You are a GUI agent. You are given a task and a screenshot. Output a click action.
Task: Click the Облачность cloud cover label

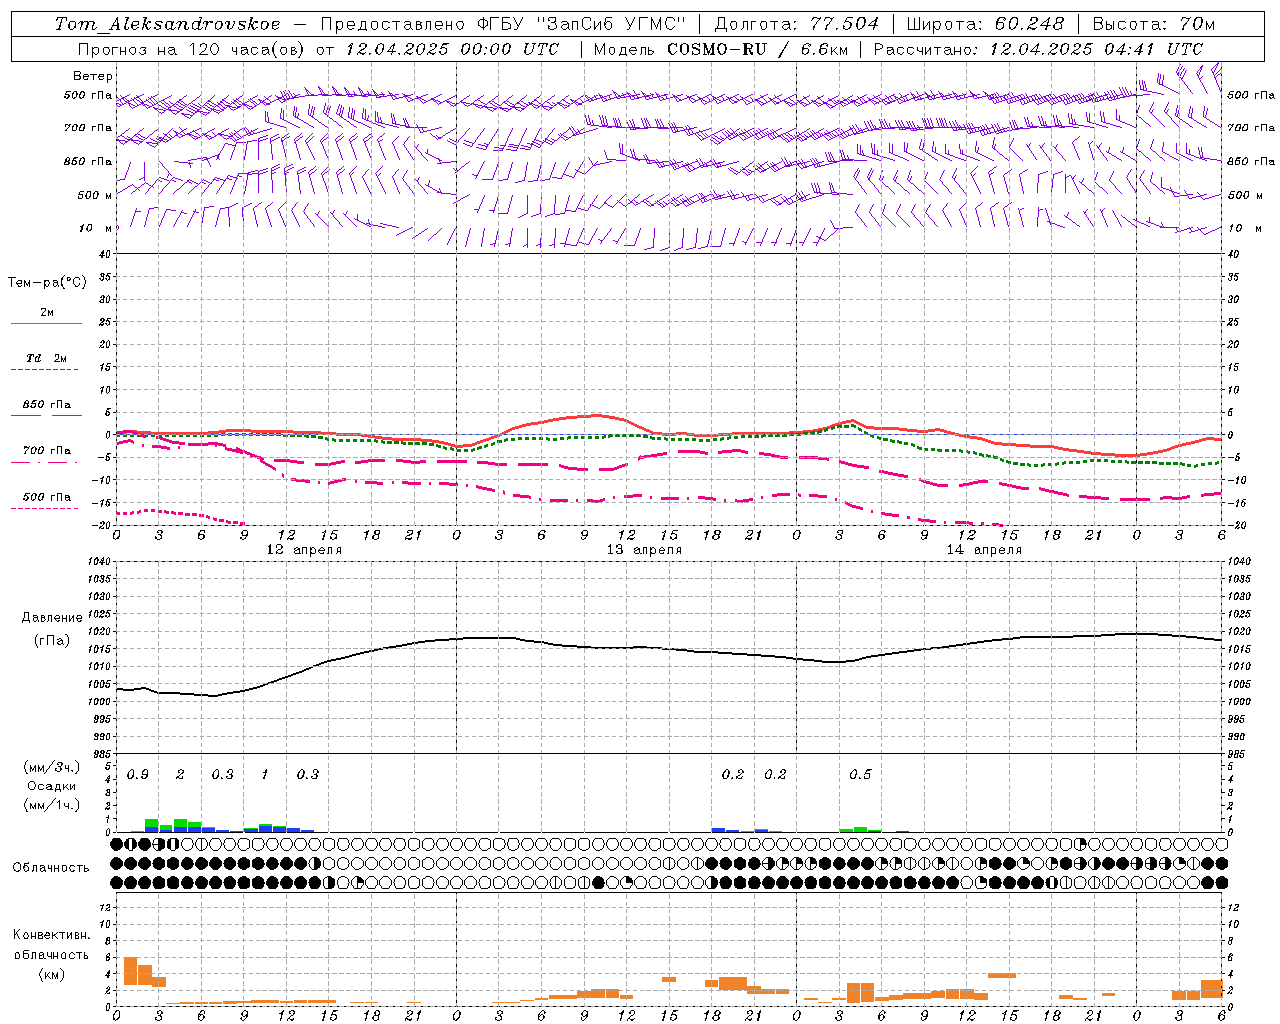[x=51, y=868]
